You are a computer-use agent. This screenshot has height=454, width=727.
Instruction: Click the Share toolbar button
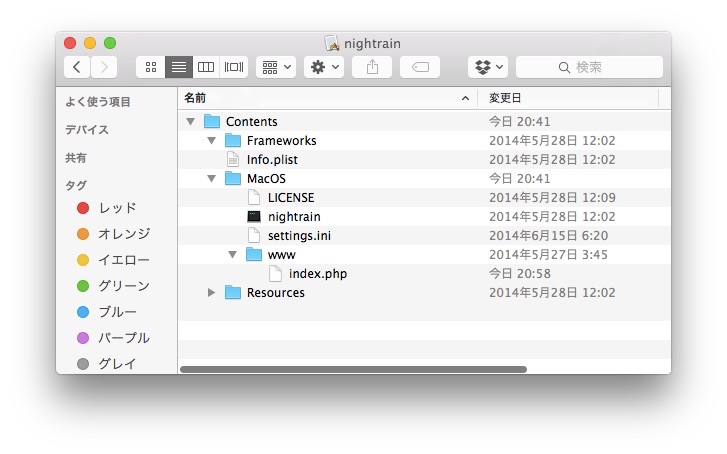coord(372,67)
